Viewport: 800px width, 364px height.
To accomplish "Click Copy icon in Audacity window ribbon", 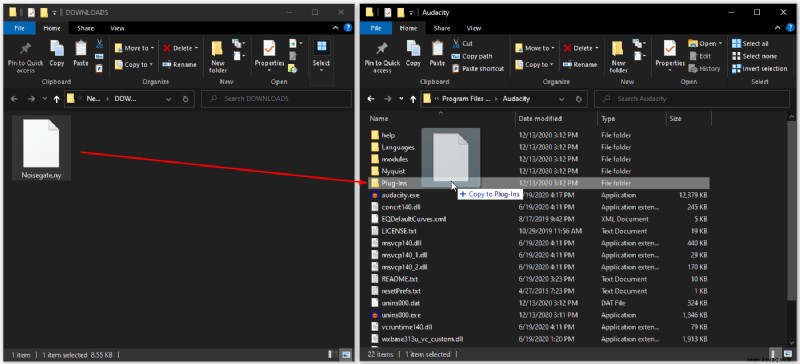I will click(413, 54).
